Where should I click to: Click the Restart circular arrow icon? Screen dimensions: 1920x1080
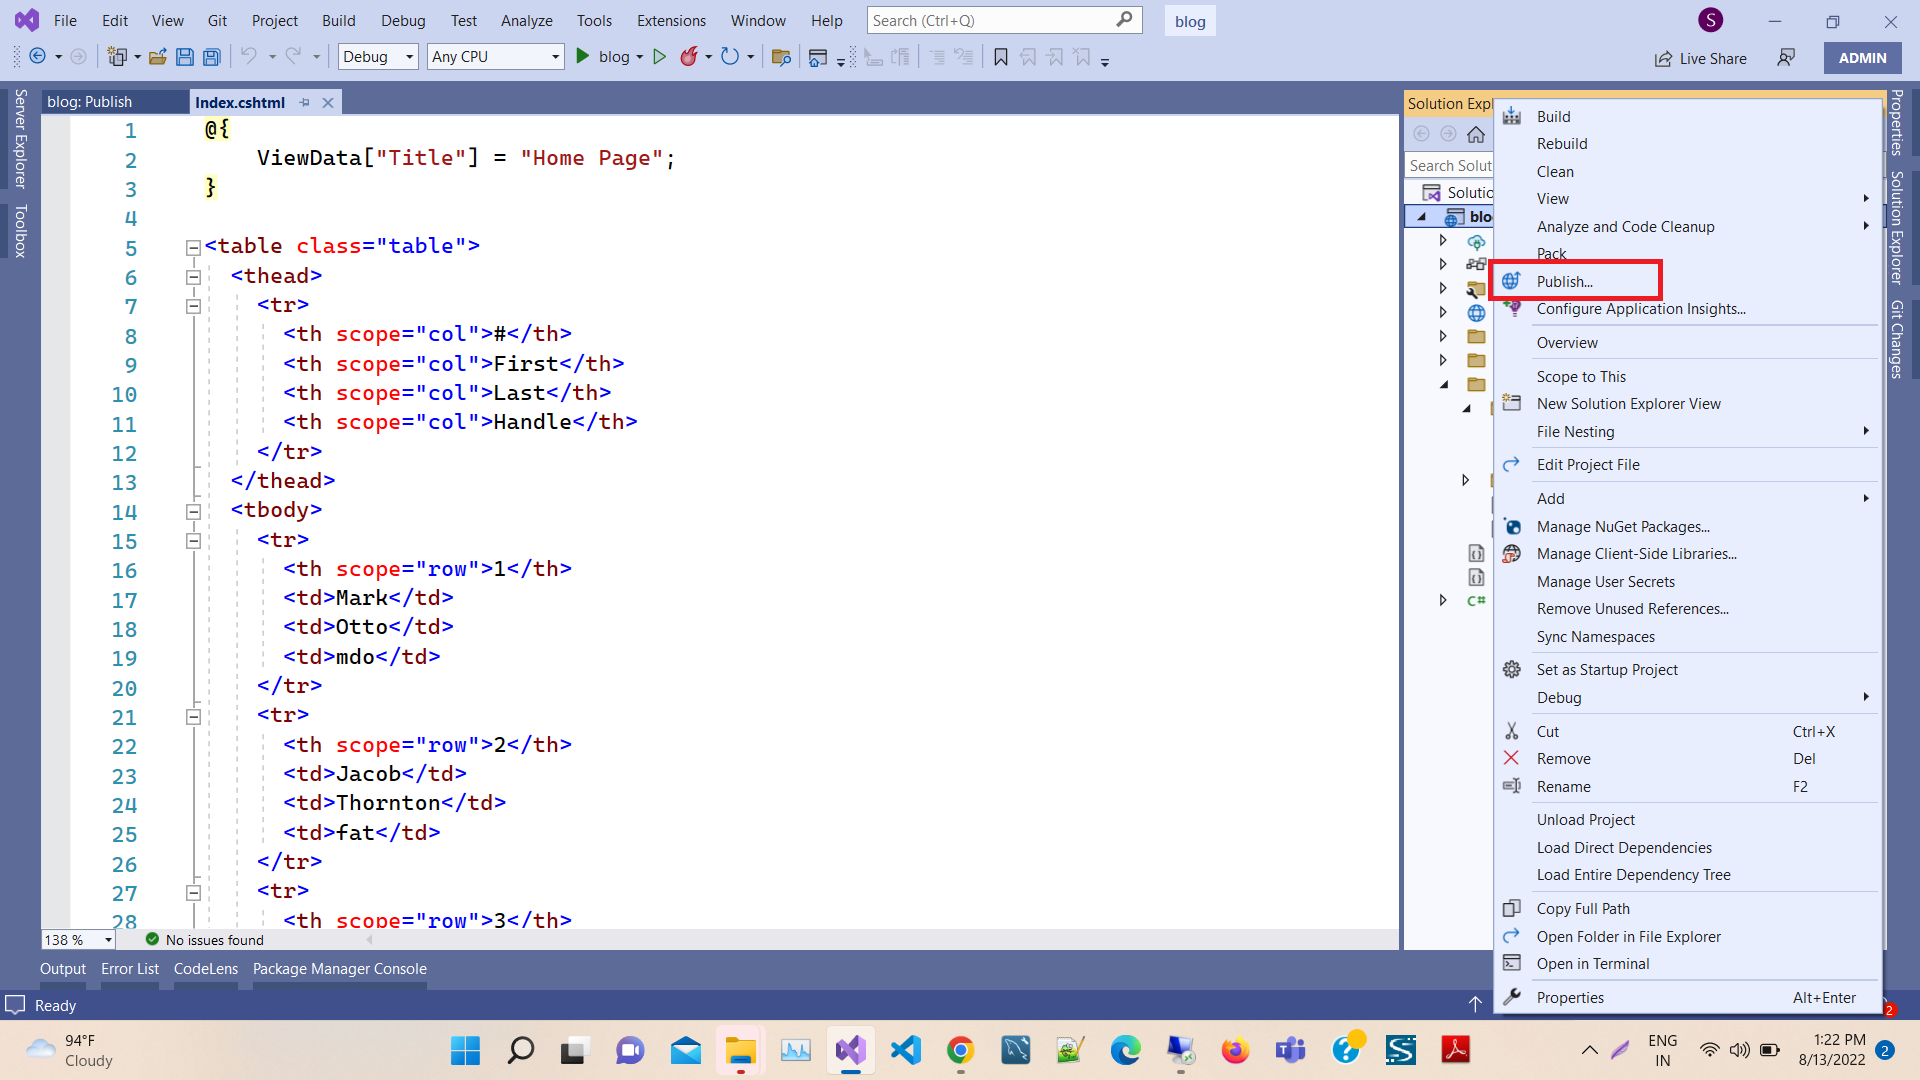pyautogui.click(x=730, y=57)
